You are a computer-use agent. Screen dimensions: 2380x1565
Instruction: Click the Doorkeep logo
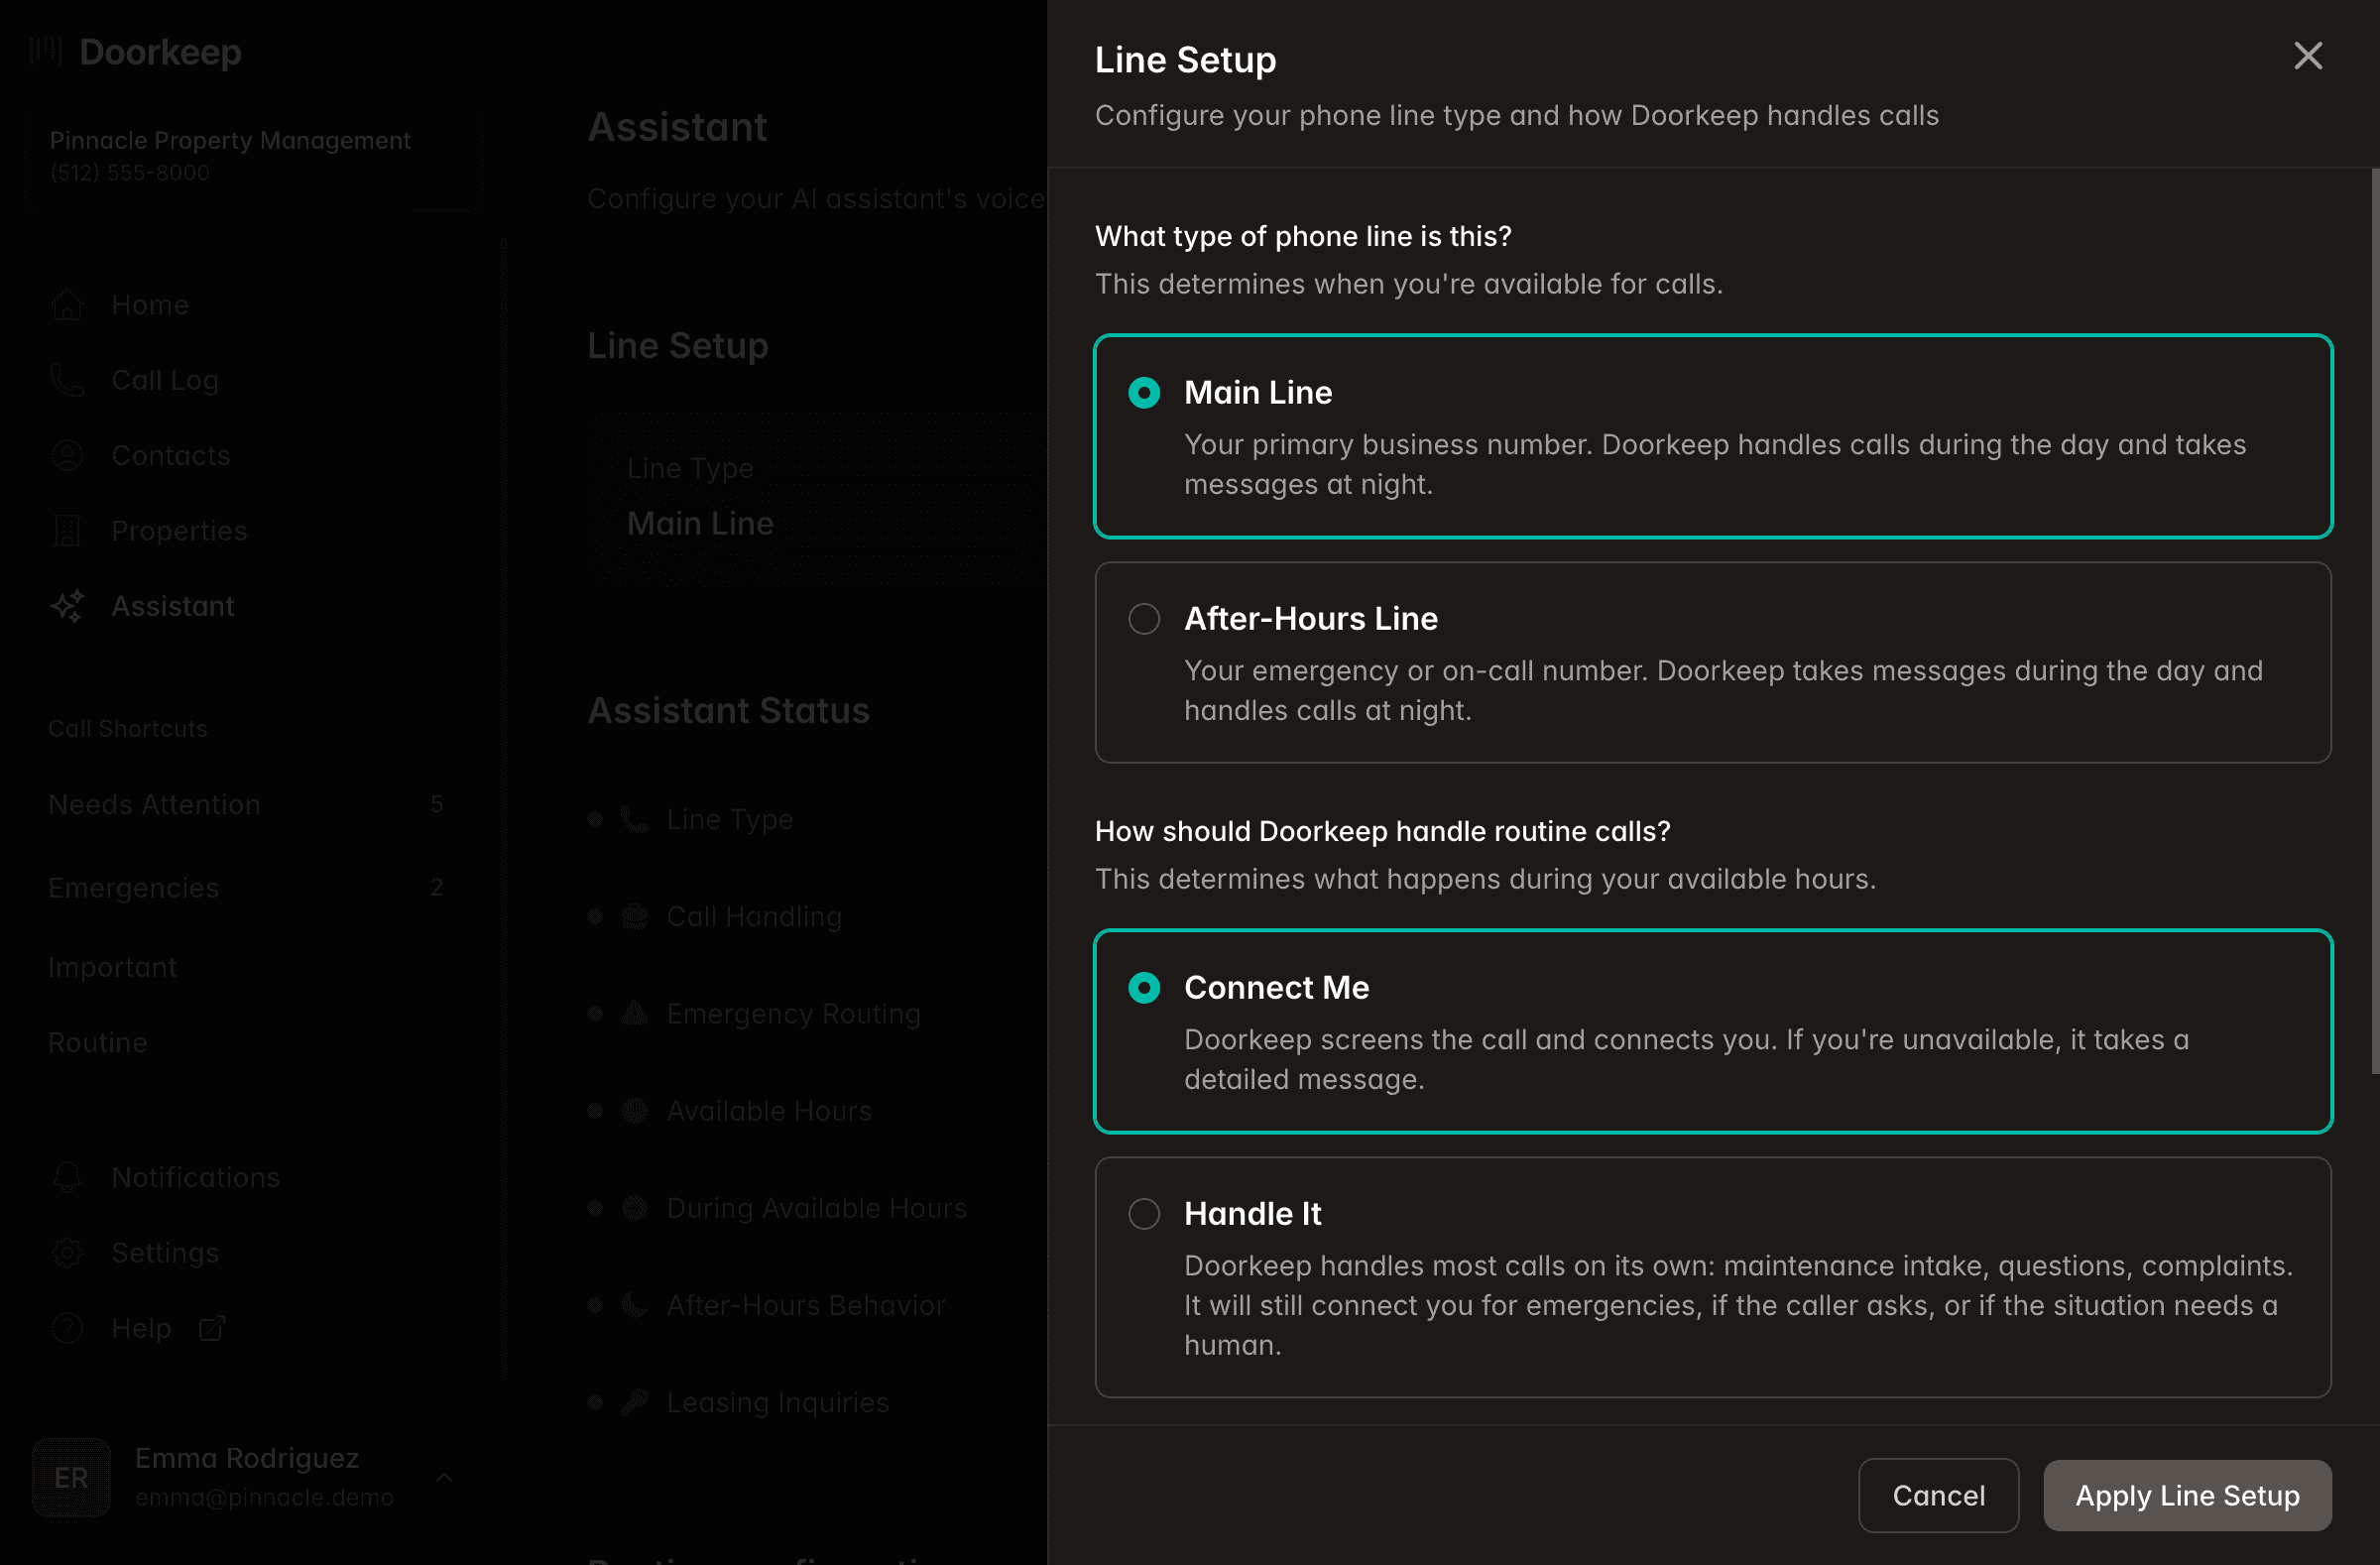136,52
